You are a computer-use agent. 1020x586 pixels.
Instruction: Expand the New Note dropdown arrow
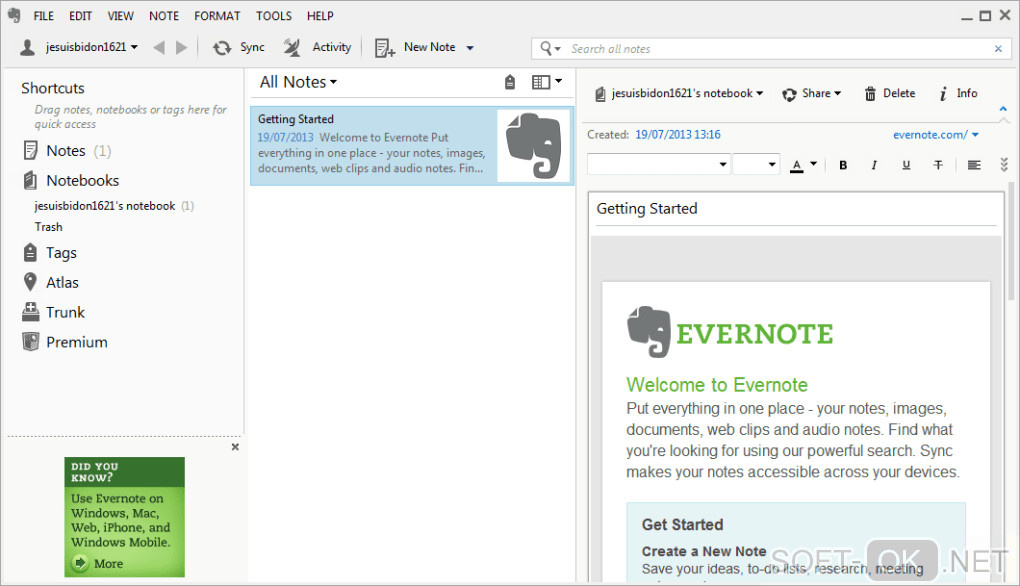click(x=470, y=48)
